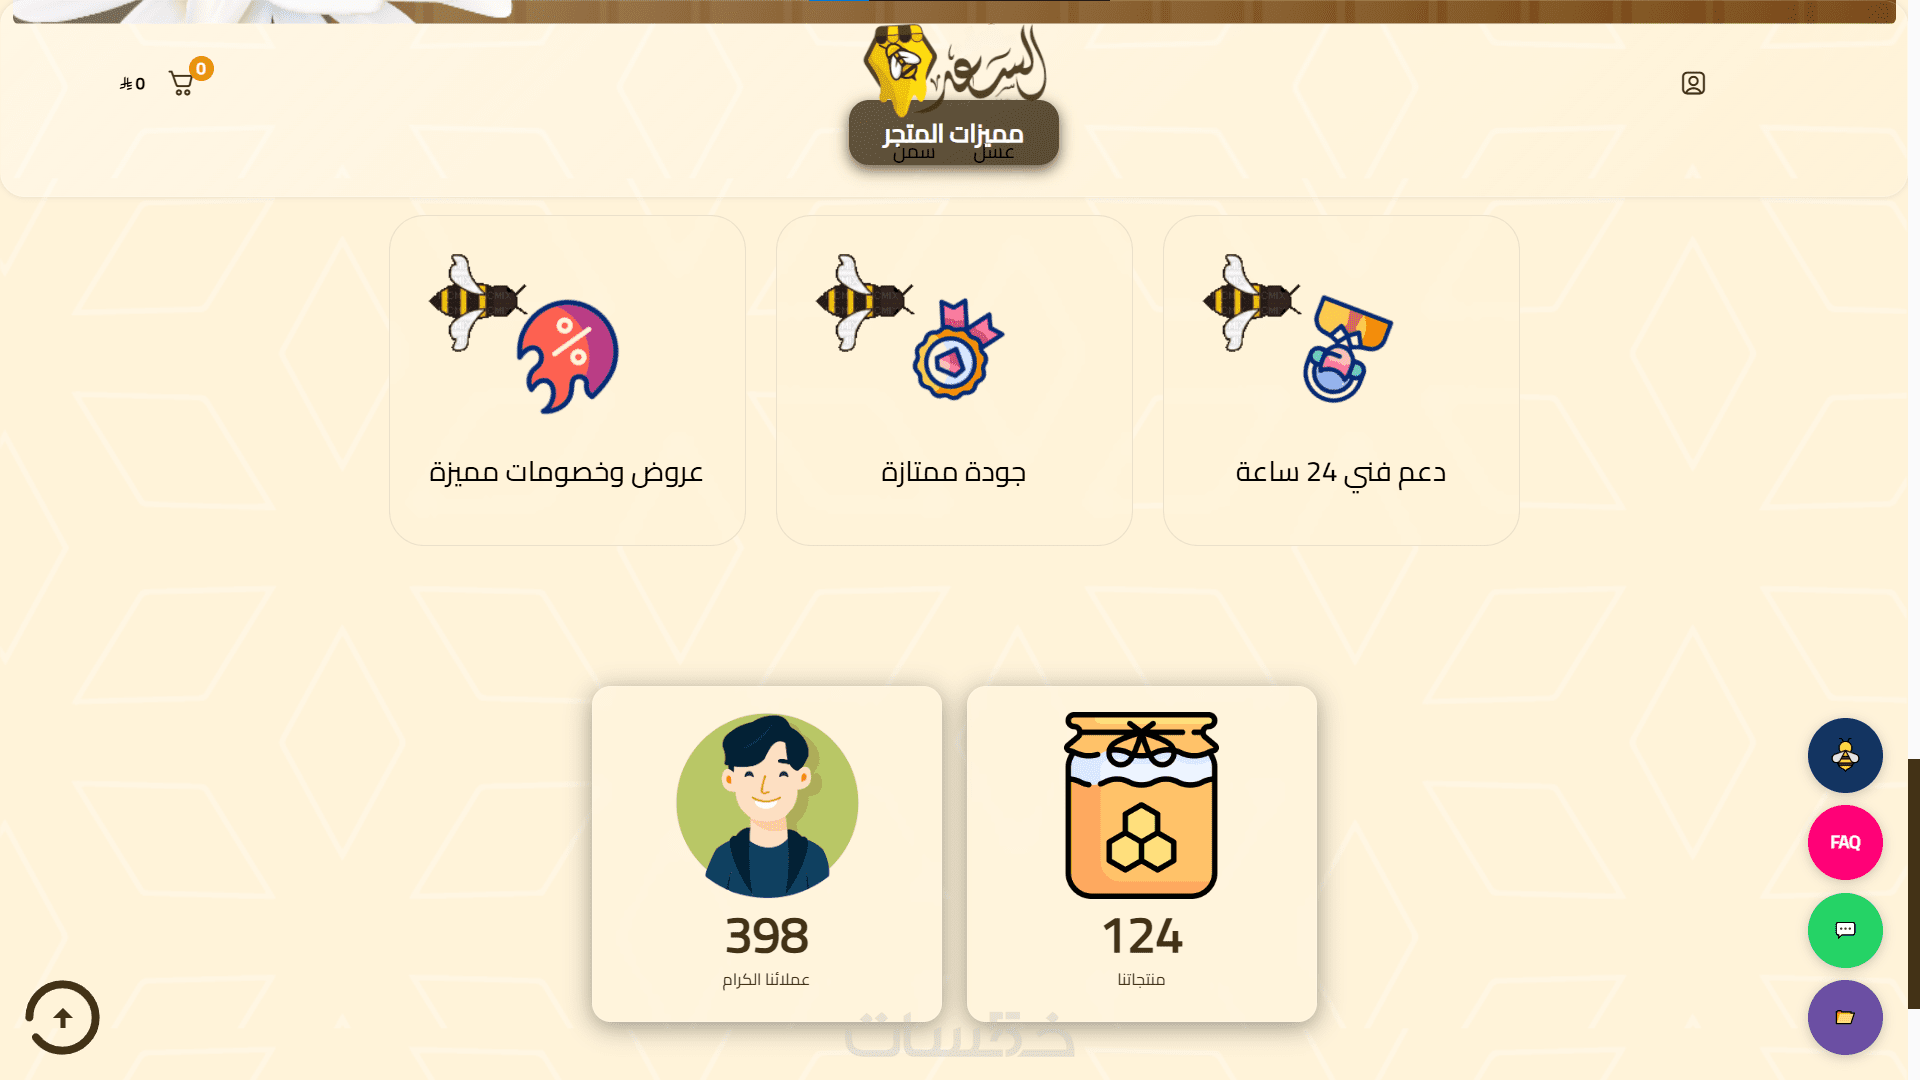Click the rocket discount percent icon
Screen dimensions: 1920x1080
click(567, 356)
